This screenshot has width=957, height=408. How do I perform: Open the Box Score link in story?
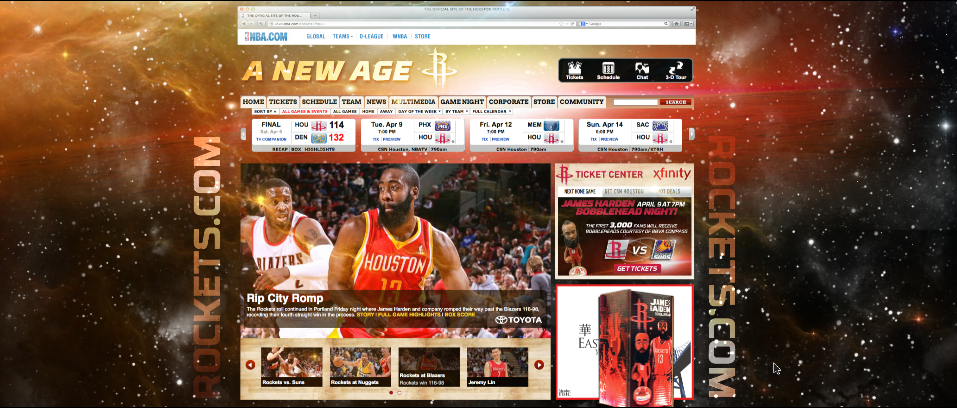point(460,315)
